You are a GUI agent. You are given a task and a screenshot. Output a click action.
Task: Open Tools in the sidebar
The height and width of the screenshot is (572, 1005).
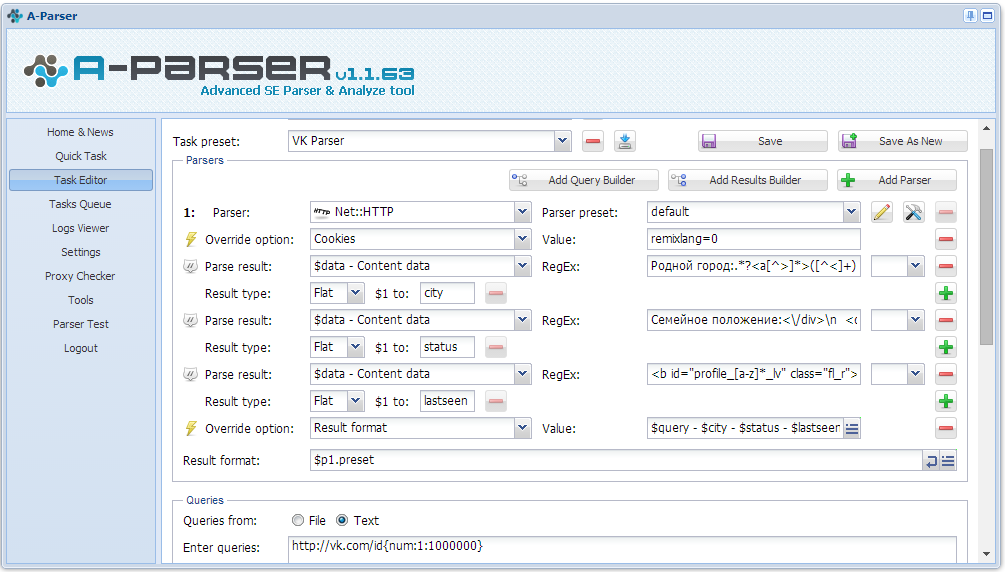[x=80, y=300]
